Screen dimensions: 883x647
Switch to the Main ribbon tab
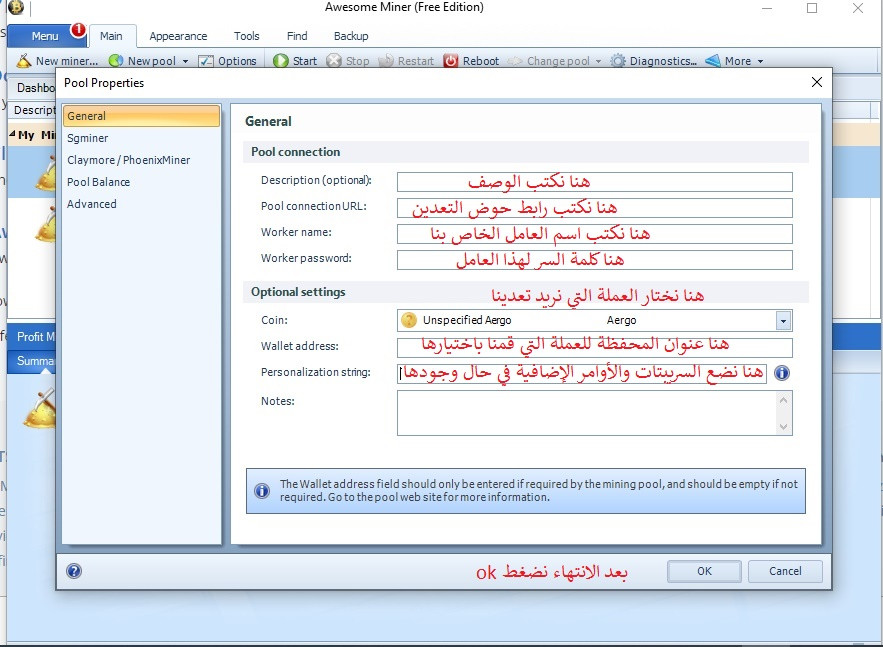(x=112, y=36)
